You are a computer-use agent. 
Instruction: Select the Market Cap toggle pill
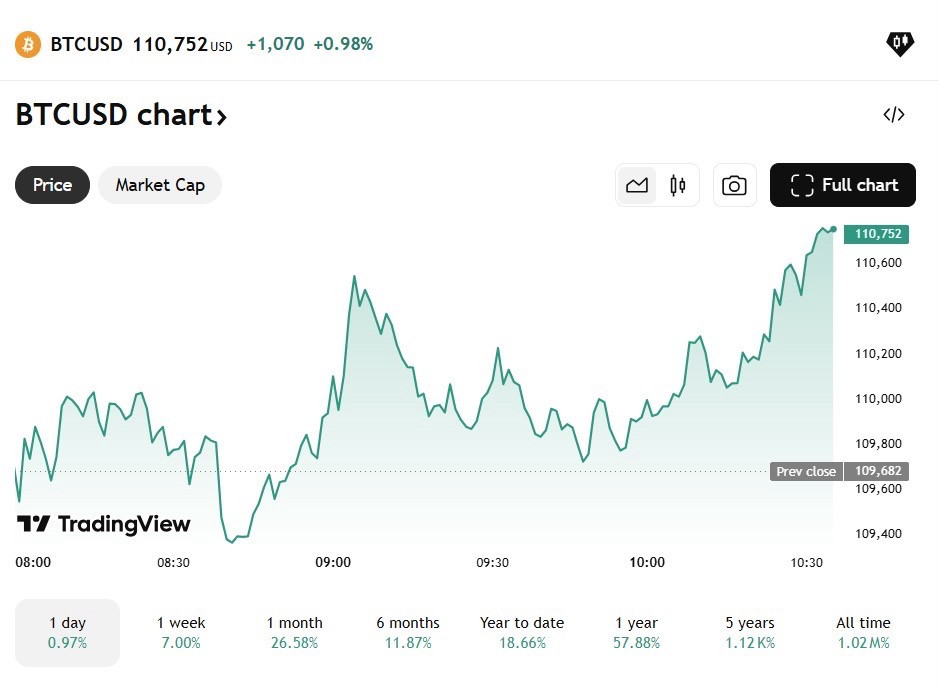click(x=160, y=185)
